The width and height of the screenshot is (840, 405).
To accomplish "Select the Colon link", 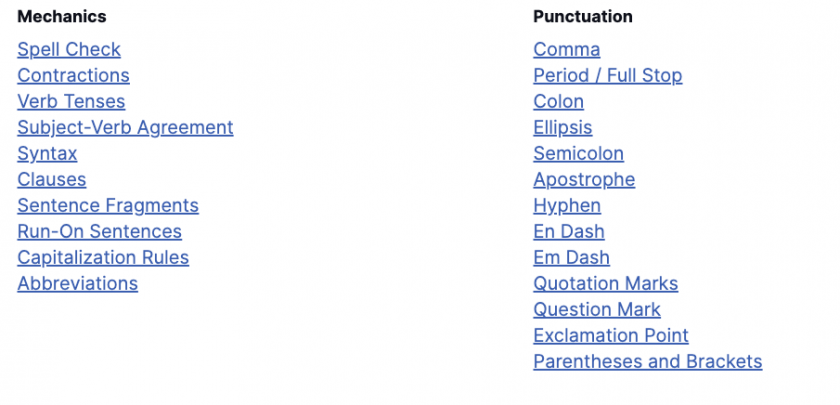I will click(559, 101).
